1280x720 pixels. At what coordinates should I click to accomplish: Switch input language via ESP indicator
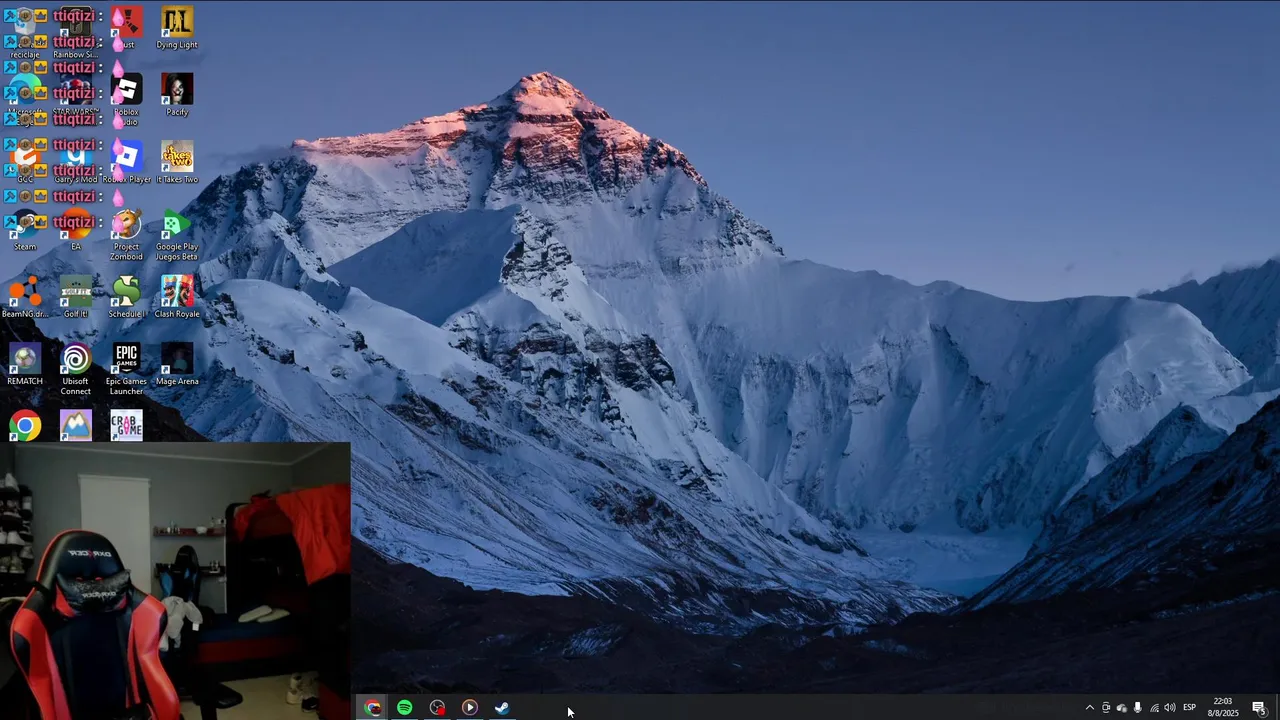[x=1190, y=708]
